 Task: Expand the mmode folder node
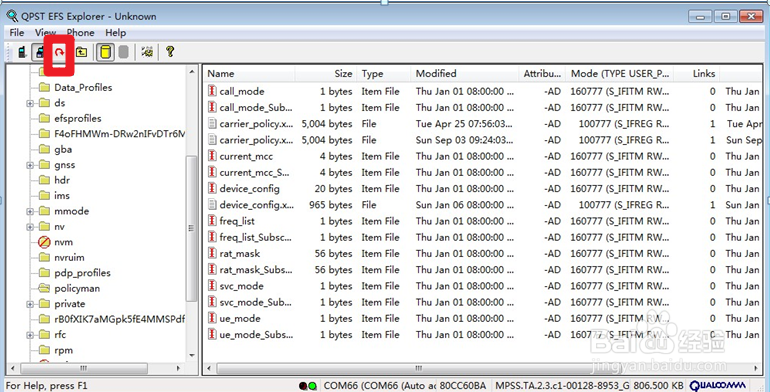30,212
